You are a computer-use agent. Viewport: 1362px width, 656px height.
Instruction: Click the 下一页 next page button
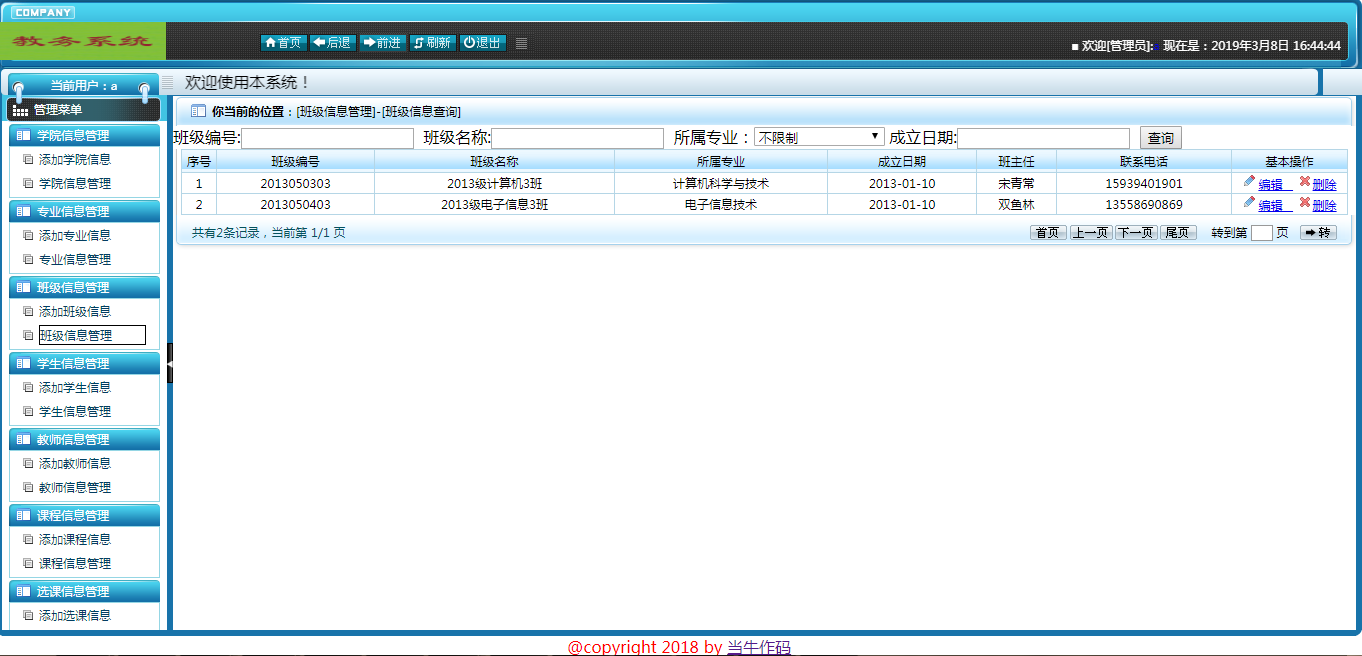(1136, 232)
